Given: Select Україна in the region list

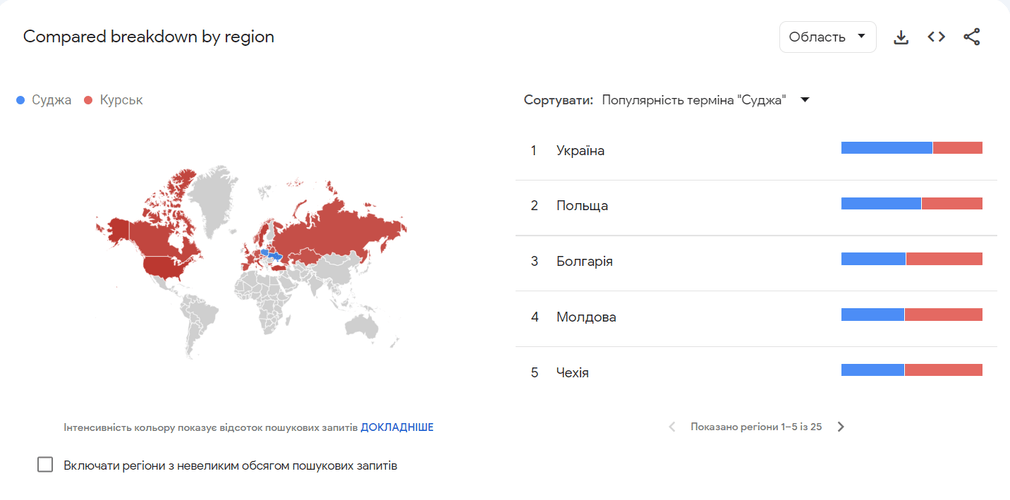Looking at the screenshot, I should click(581, 150).
